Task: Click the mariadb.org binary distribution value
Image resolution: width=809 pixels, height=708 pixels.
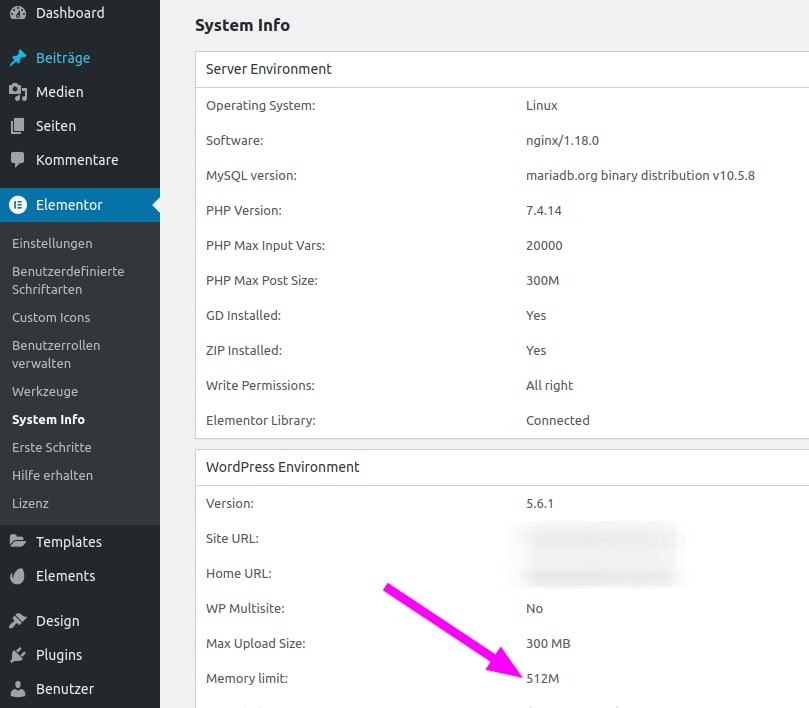Action: (x=640, y=175)
